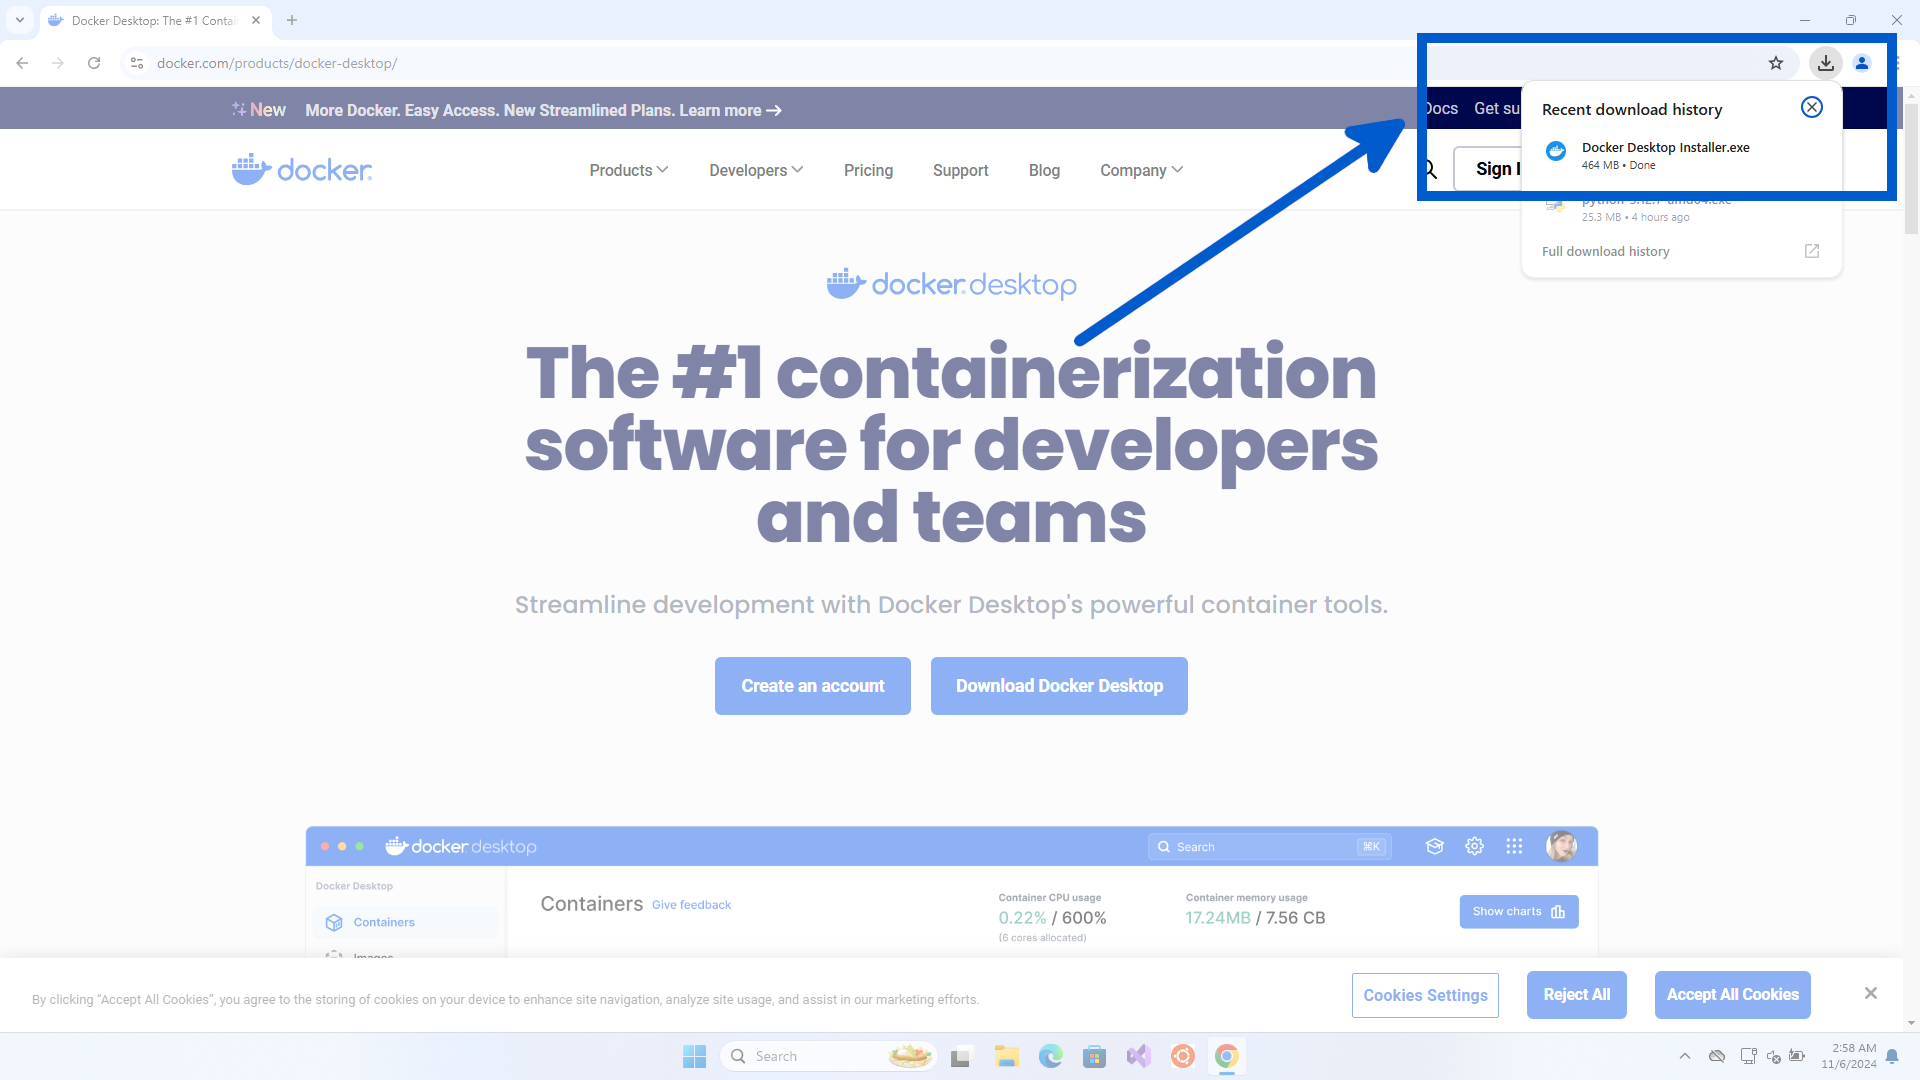Open the Company dropdown menu

(x=1140, y=170)
